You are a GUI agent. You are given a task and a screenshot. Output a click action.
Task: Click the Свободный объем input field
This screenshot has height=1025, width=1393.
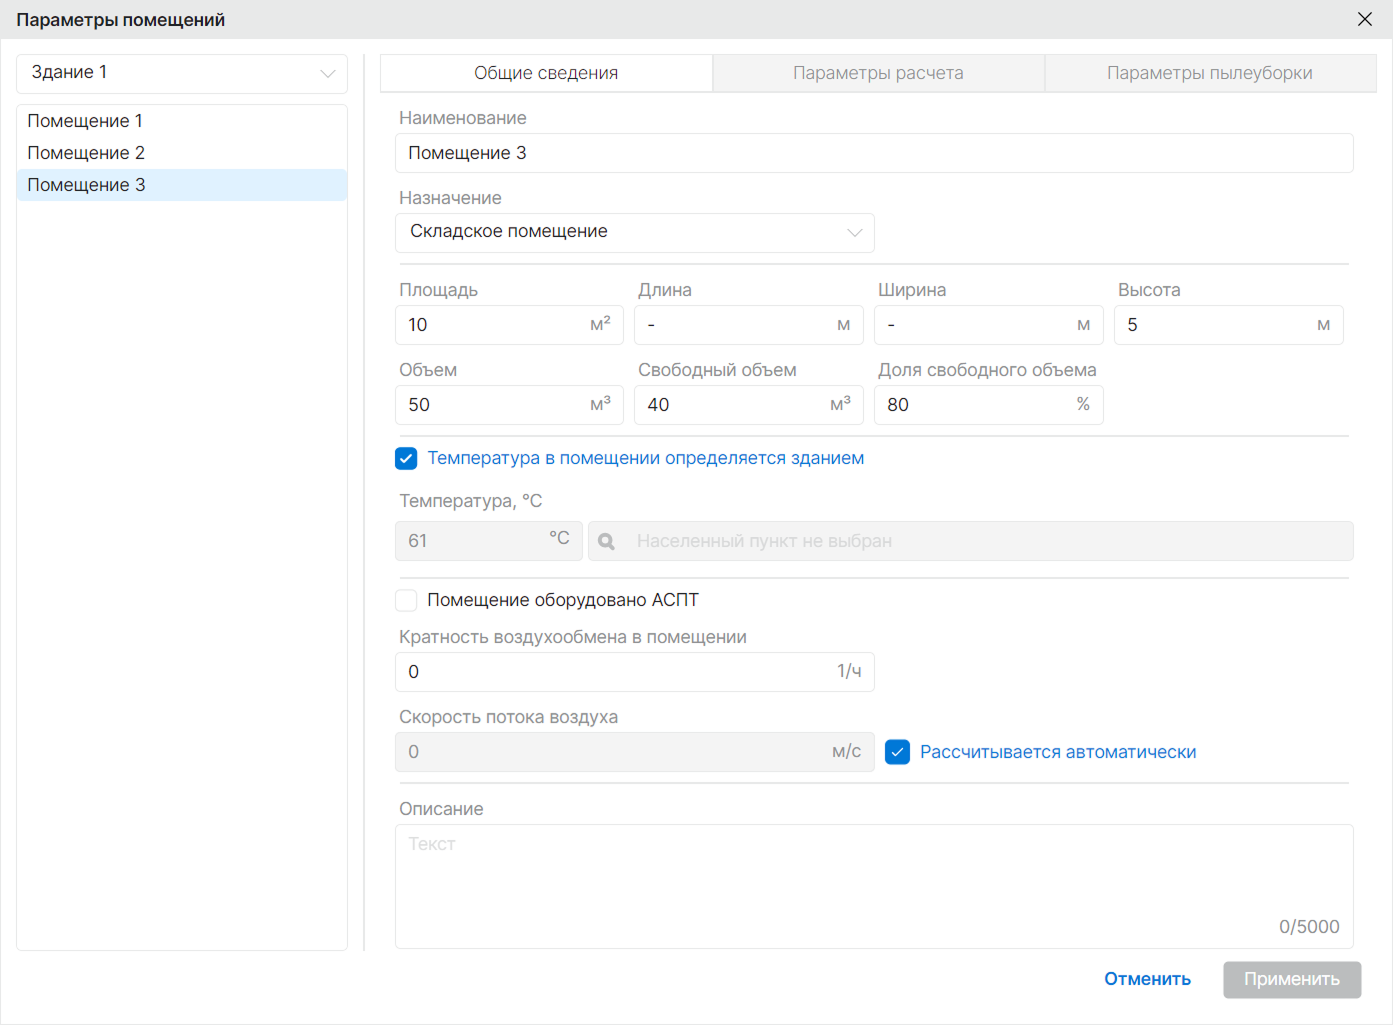pos(749,405)
